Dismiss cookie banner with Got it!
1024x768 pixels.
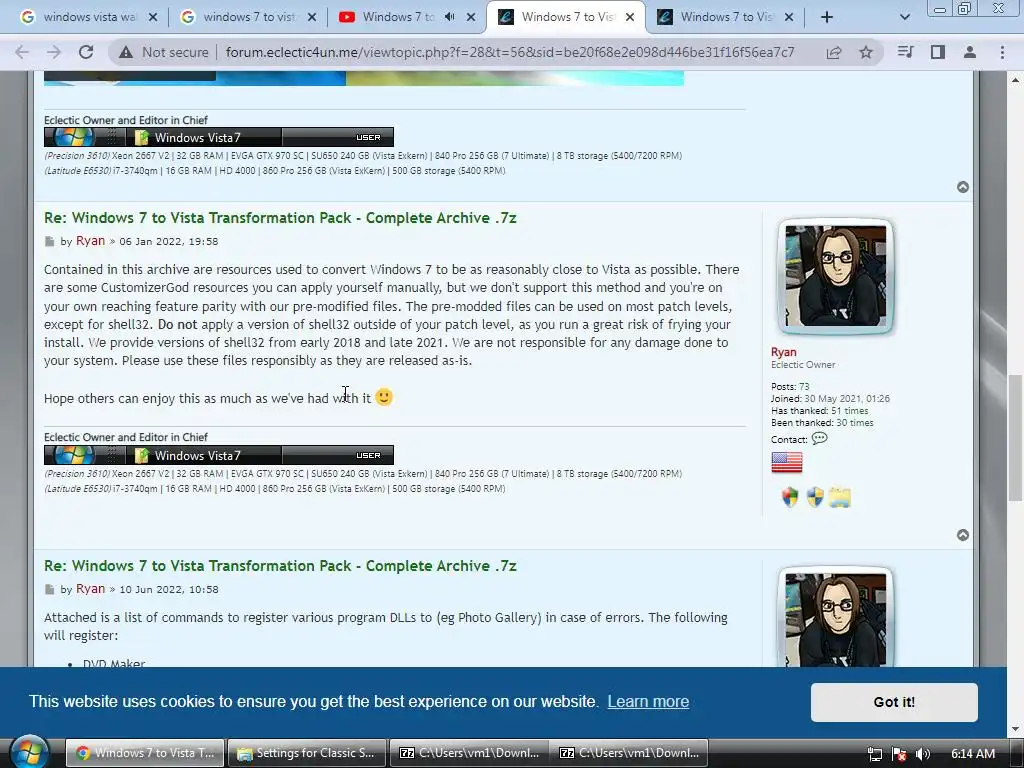click(894, 702)
